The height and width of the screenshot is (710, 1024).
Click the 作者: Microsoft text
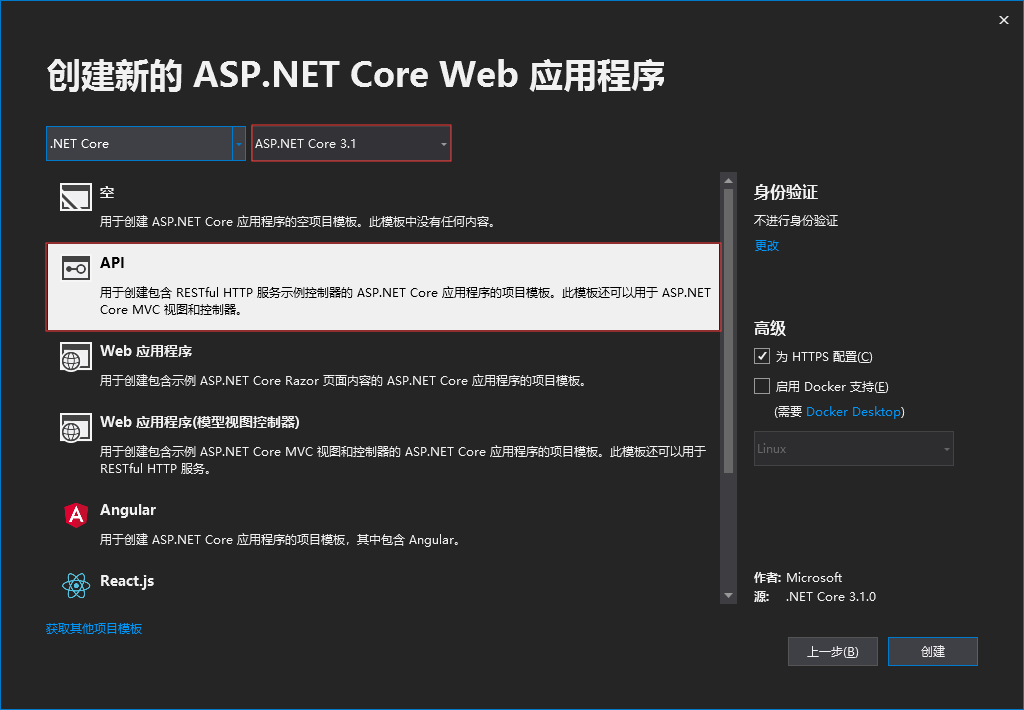(798, 577)
